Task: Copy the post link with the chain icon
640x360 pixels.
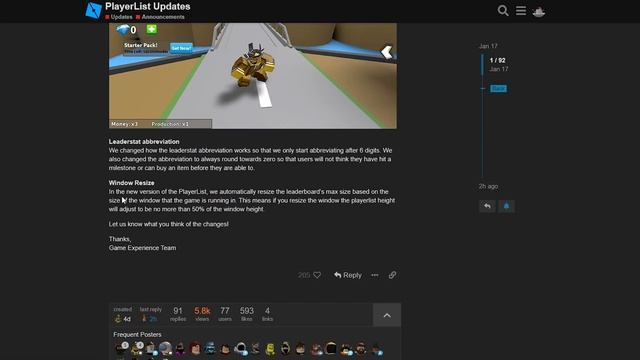Action: (x=392, y=275)
